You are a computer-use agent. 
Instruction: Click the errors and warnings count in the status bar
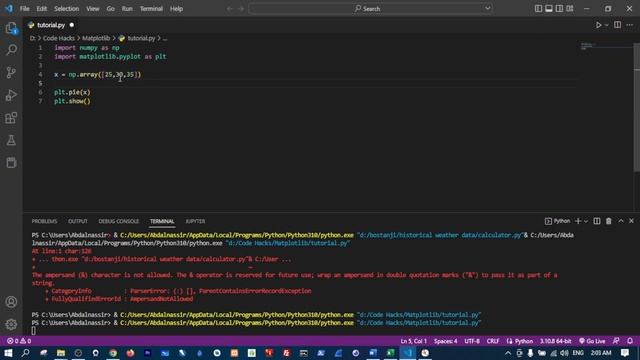pos(19,341)
